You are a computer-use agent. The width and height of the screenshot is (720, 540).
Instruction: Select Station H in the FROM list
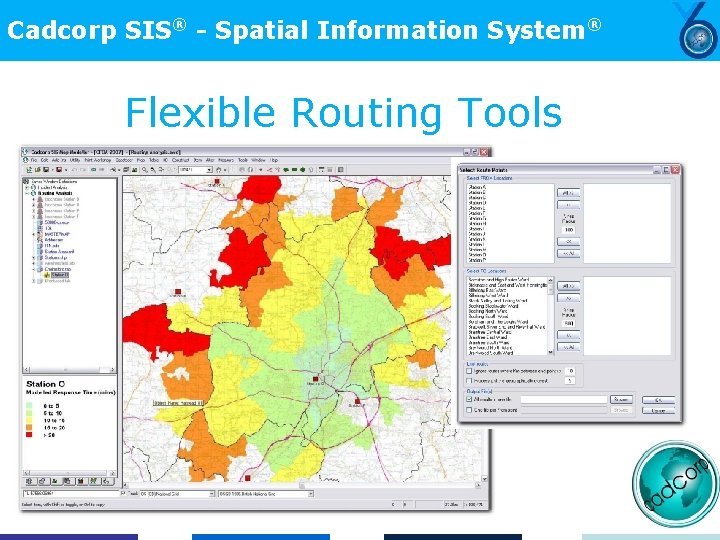tap(477, 224)
